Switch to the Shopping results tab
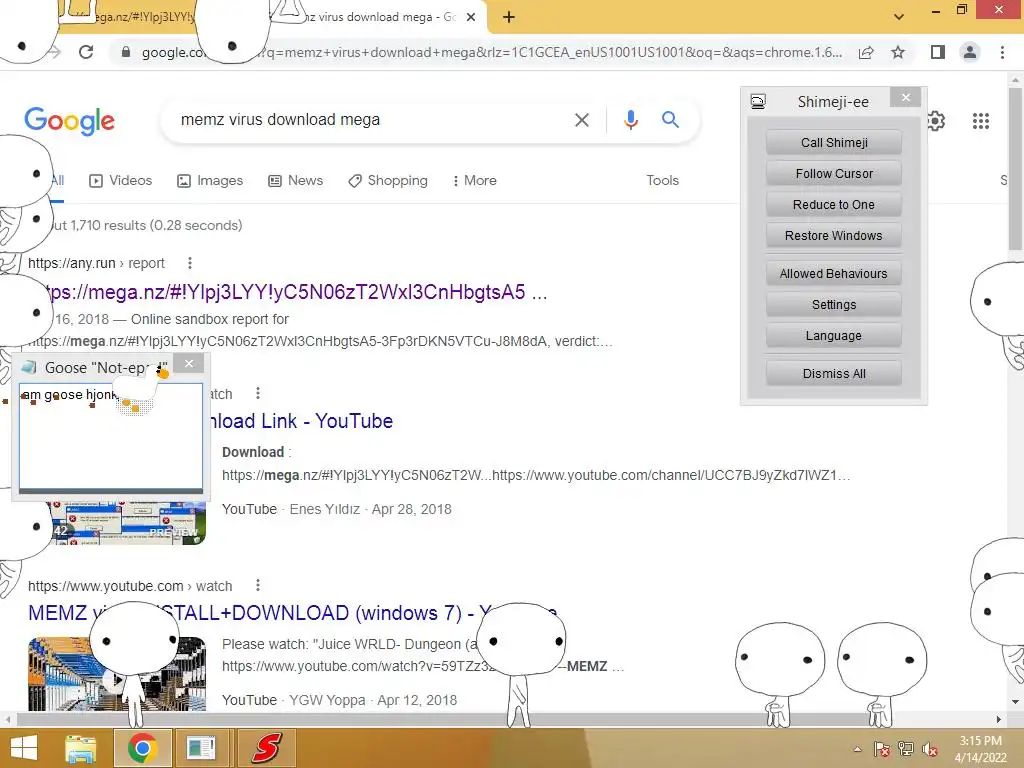 pos(388,181)
